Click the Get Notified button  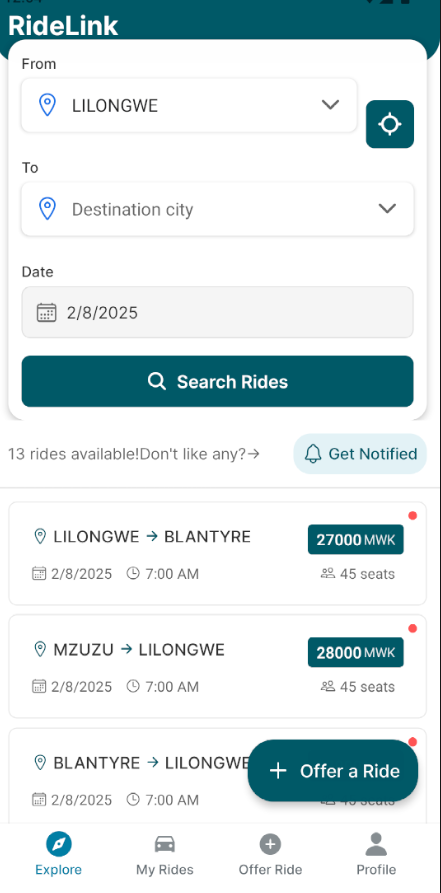pos(360,454)
